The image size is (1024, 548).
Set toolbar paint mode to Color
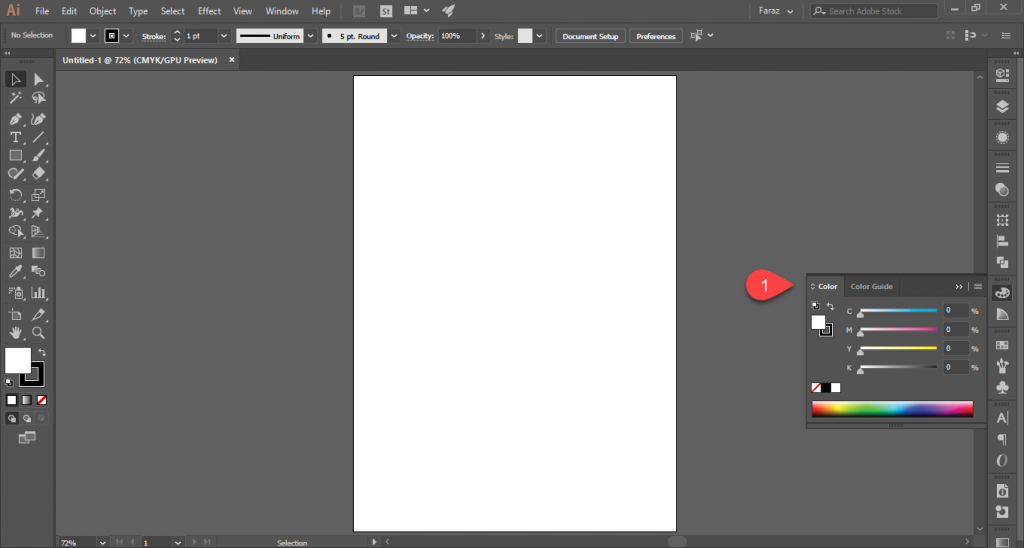click(12, 400)
